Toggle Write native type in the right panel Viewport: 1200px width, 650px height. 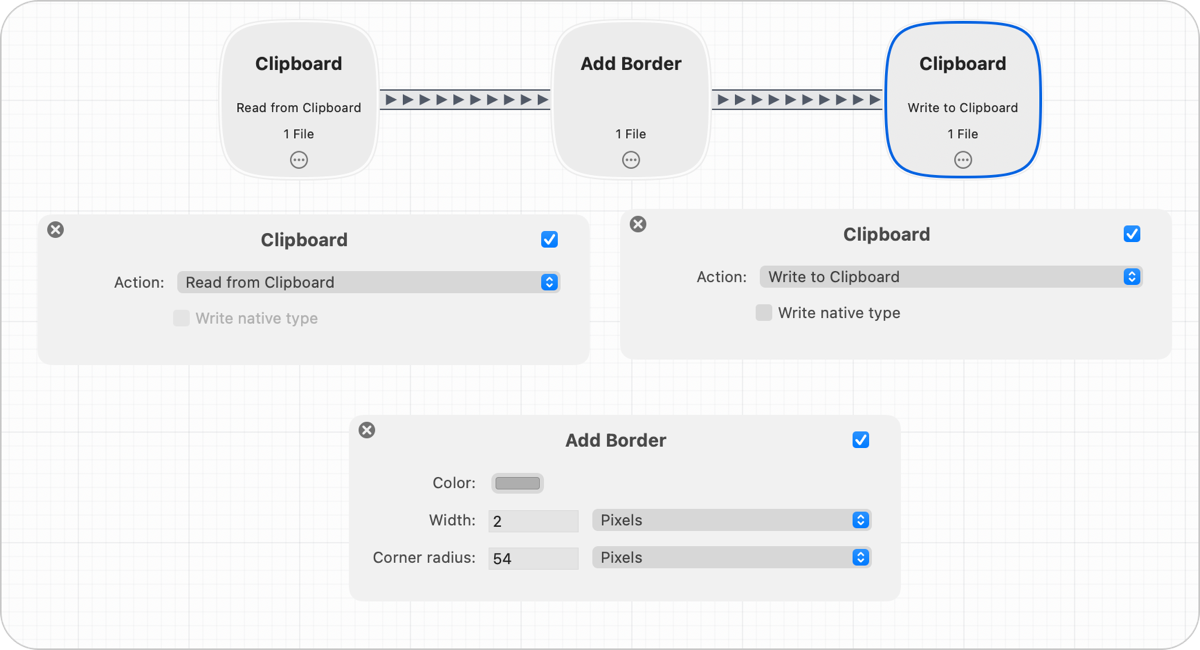point(764,312)
